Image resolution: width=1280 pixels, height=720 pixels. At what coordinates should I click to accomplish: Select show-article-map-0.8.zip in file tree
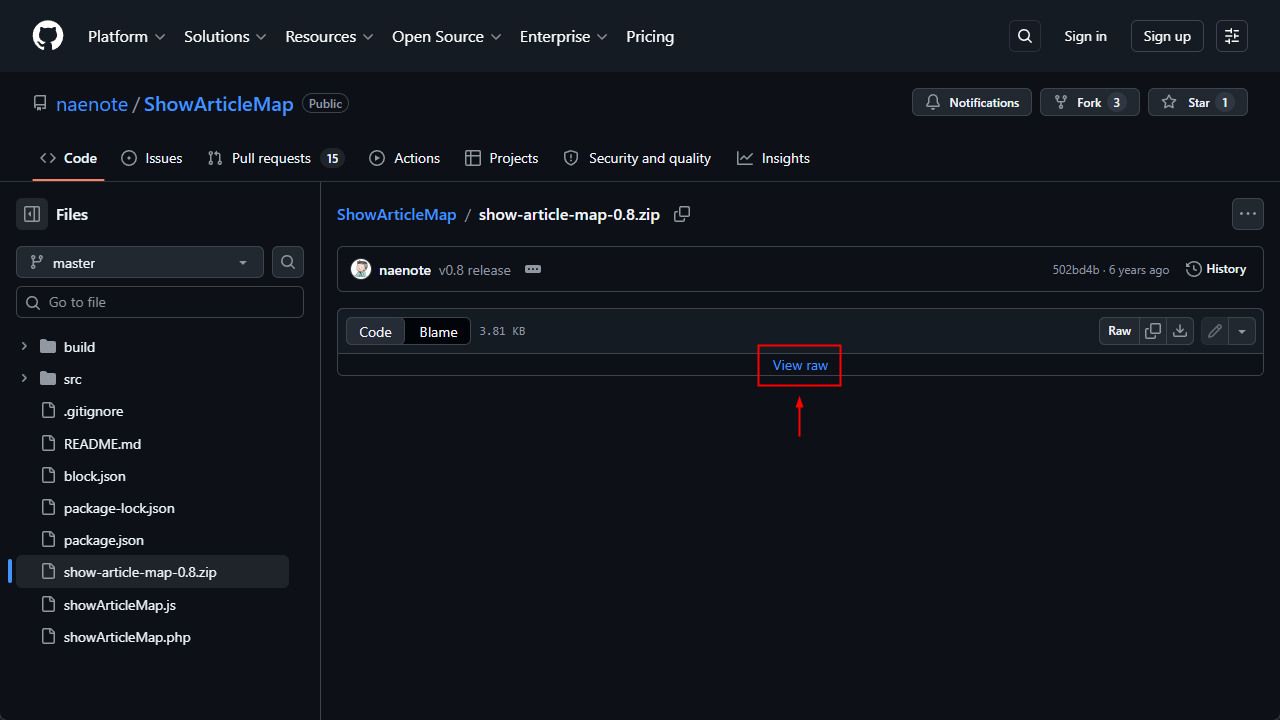click(152, 572)
